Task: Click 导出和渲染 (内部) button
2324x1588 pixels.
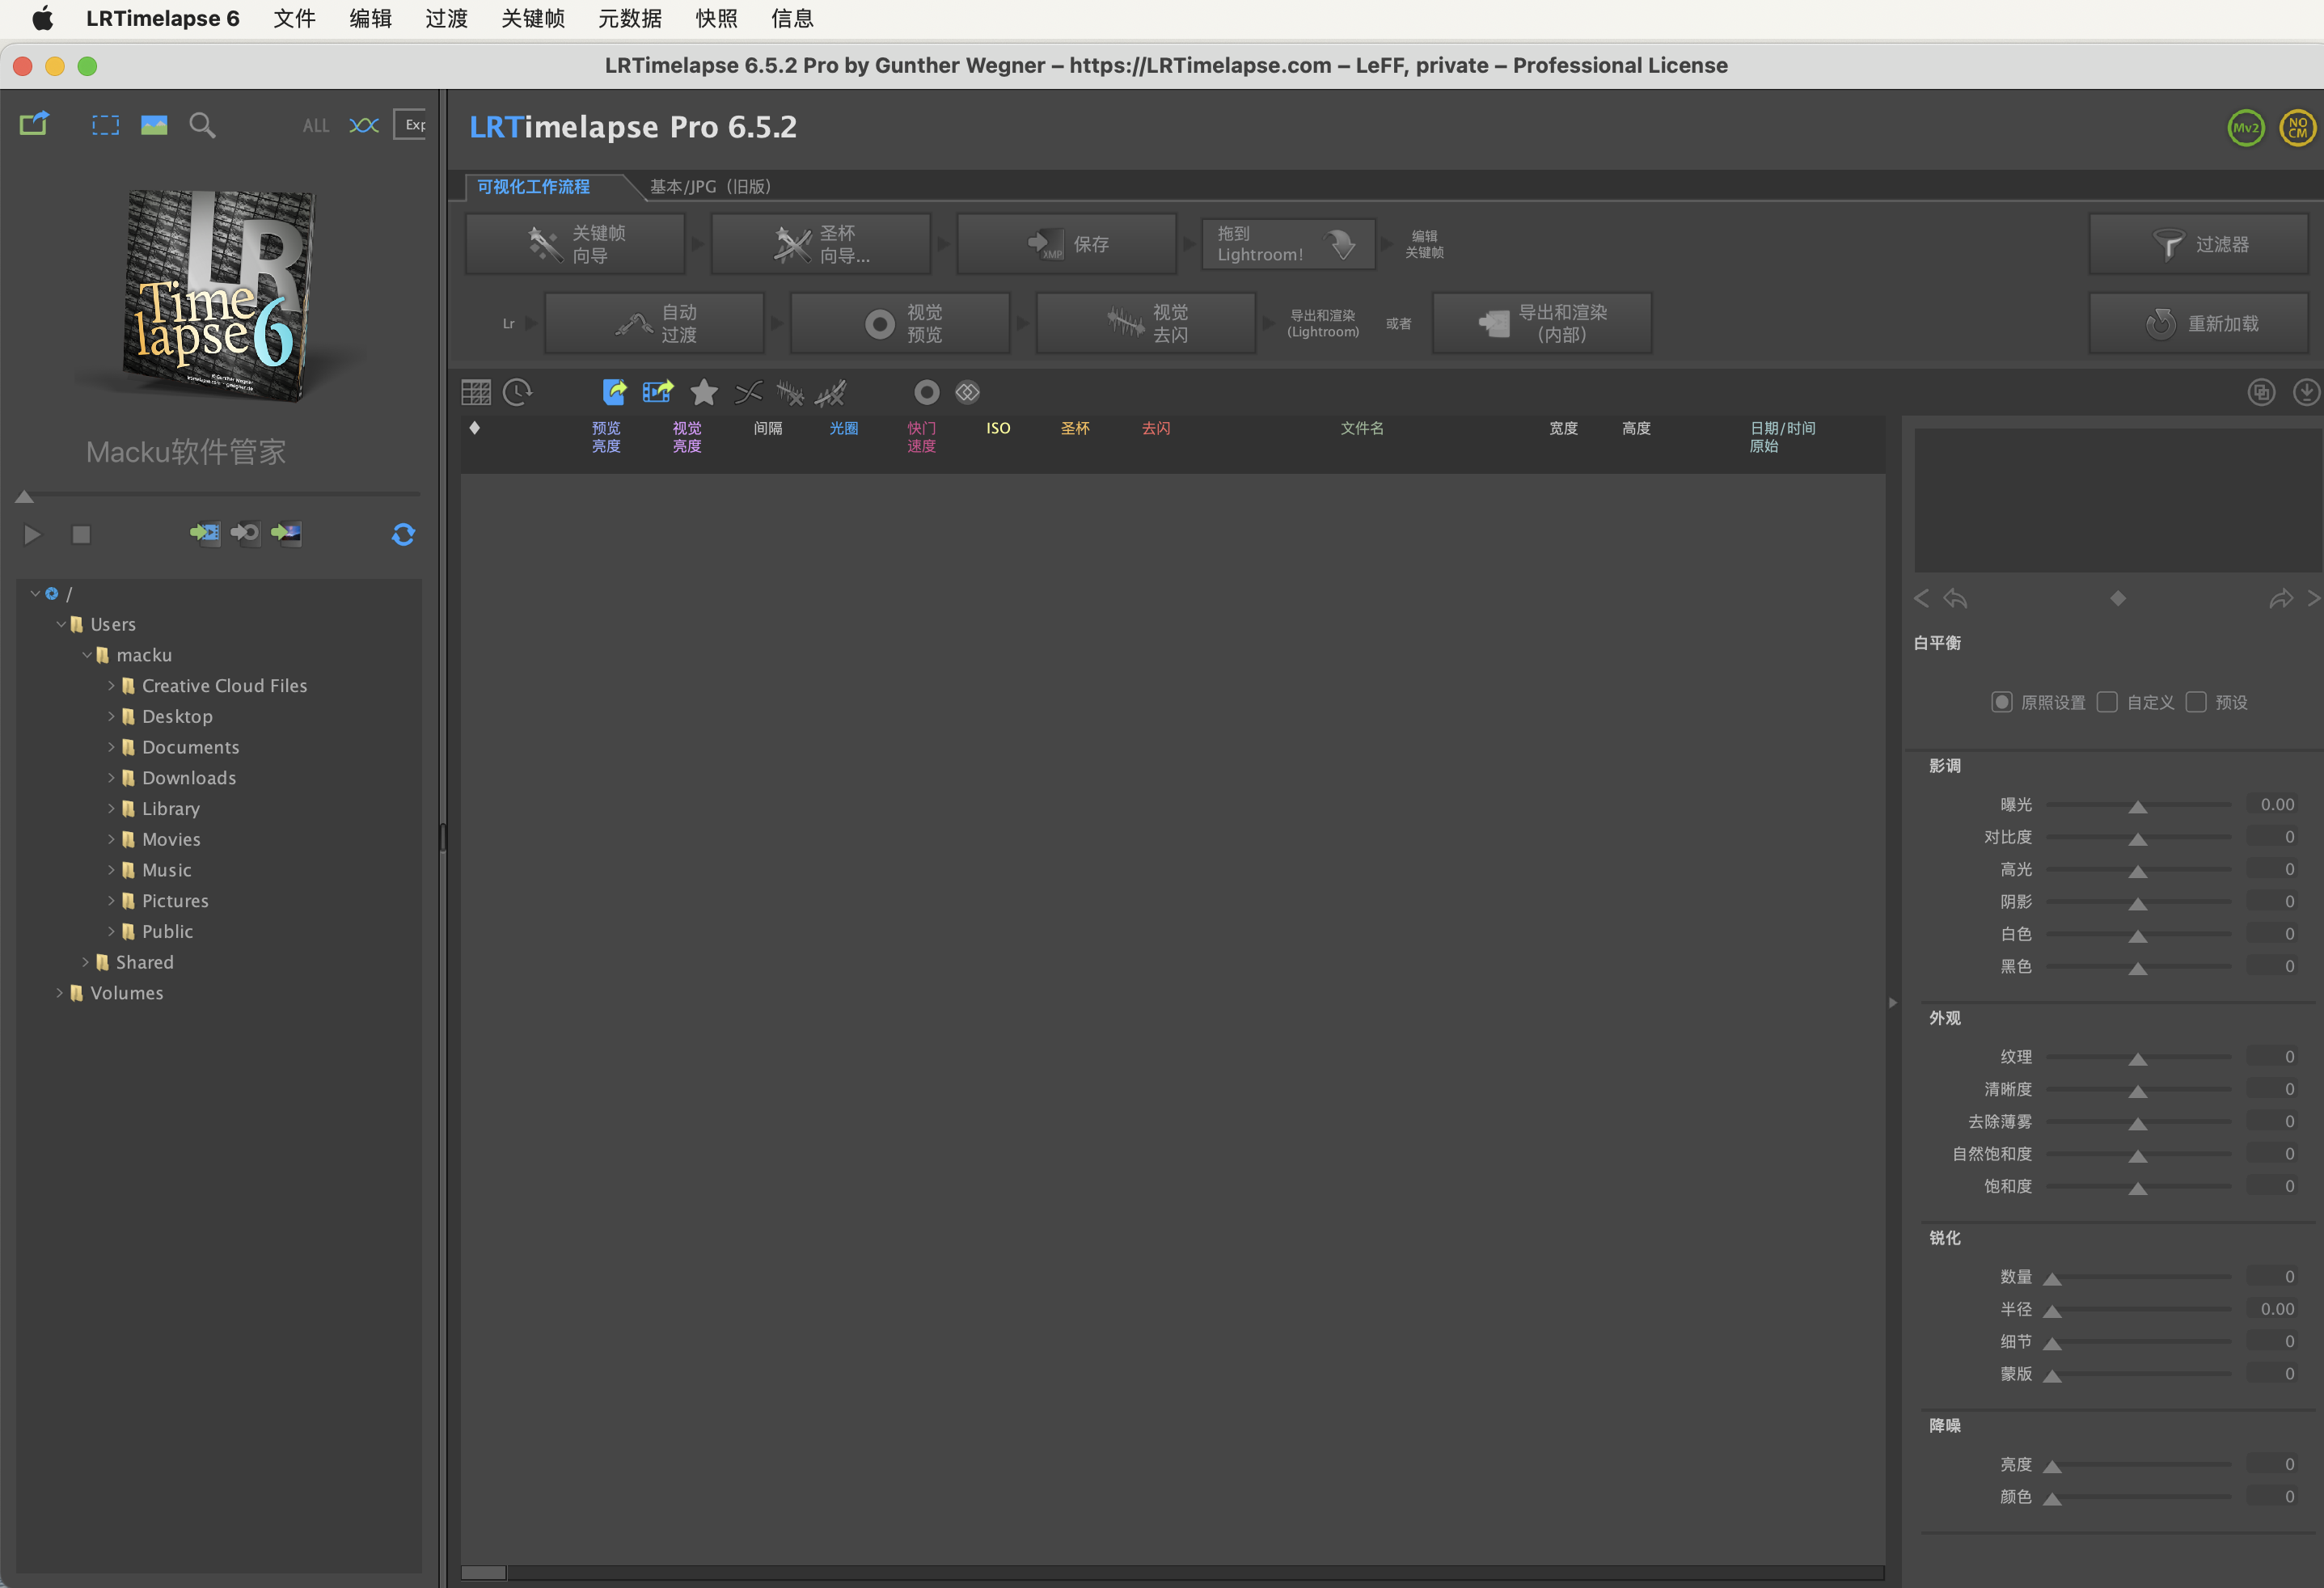Action: [x=1542, y=323]
